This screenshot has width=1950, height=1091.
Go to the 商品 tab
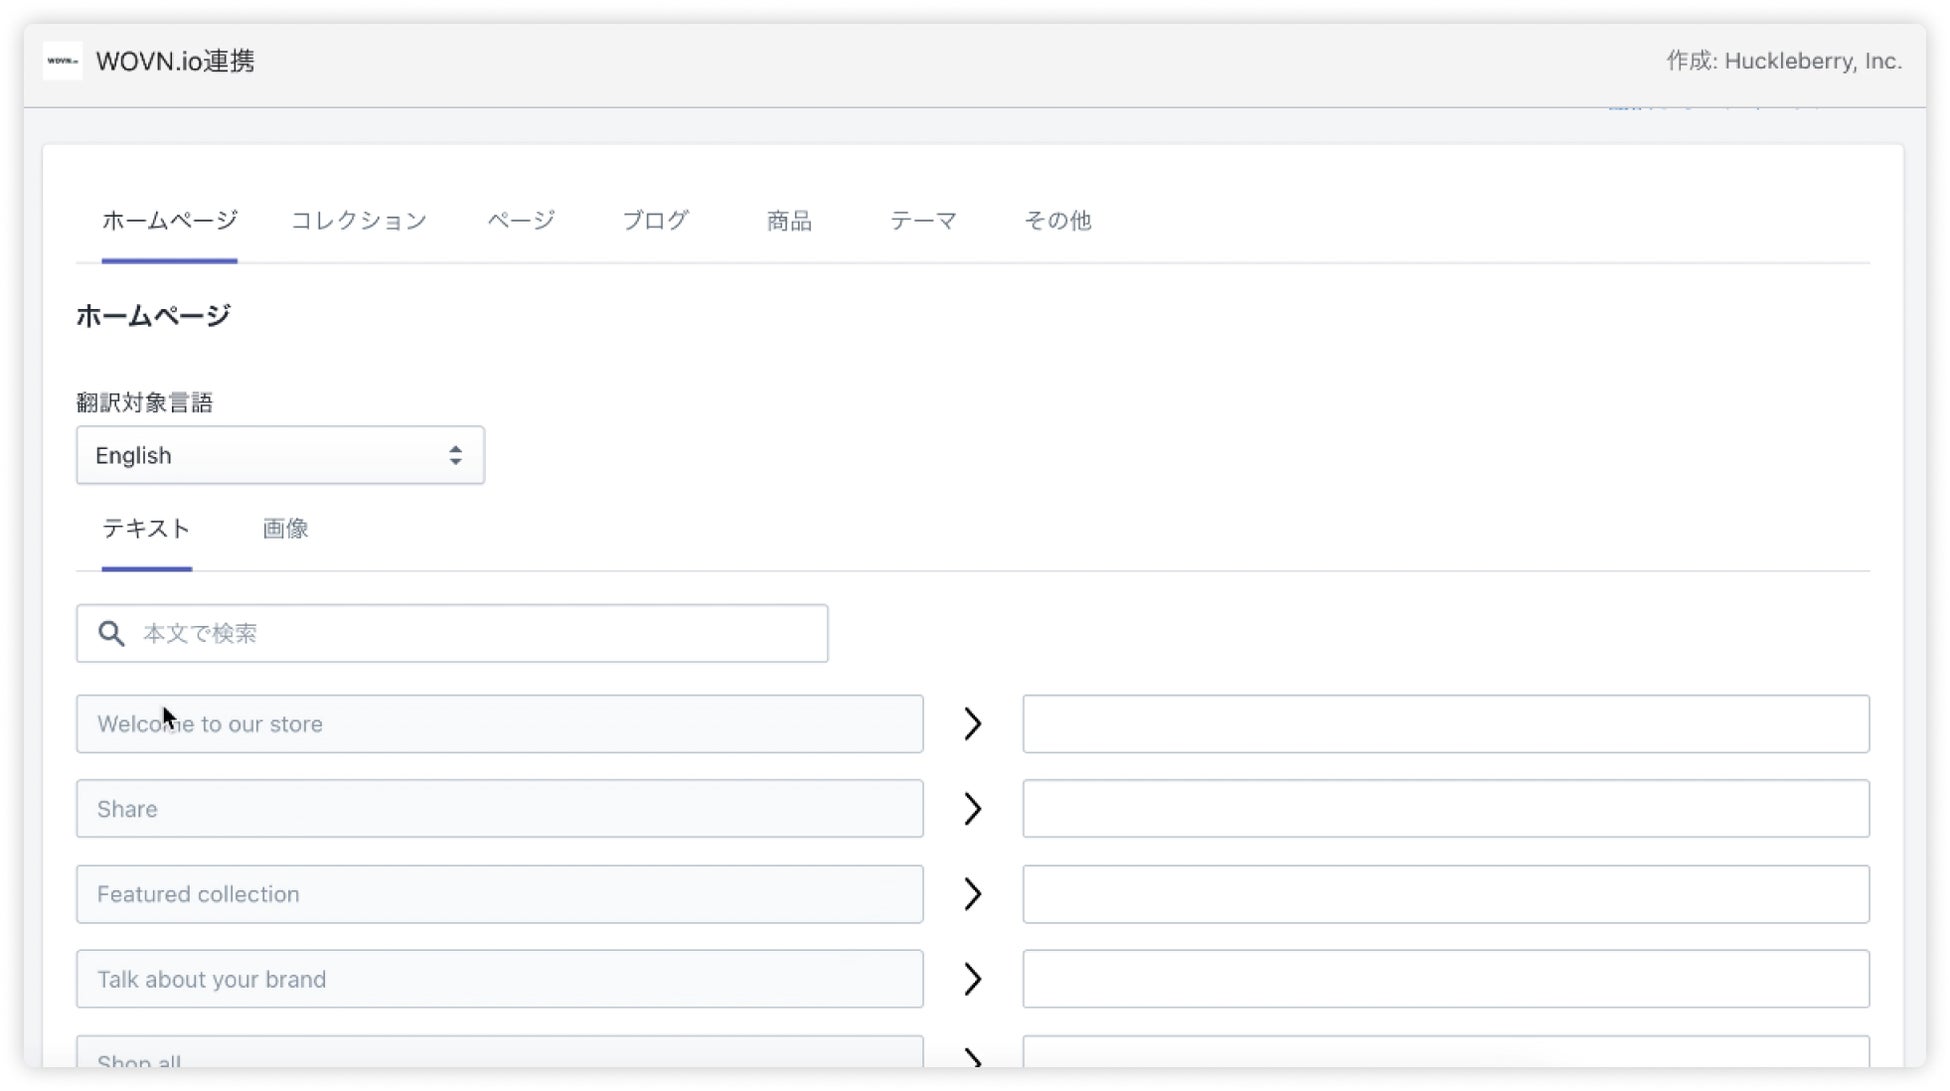click(789, 221)
